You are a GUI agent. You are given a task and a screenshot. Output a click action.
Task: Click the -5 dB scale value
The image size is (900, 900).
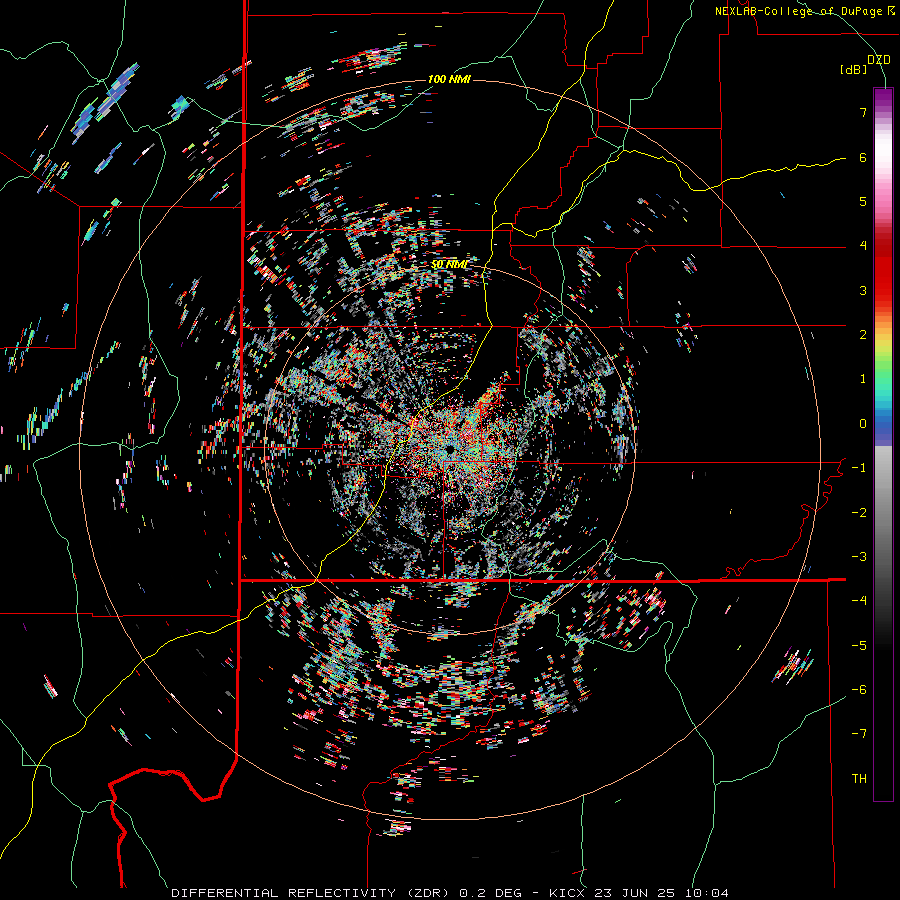pos(859,646)
